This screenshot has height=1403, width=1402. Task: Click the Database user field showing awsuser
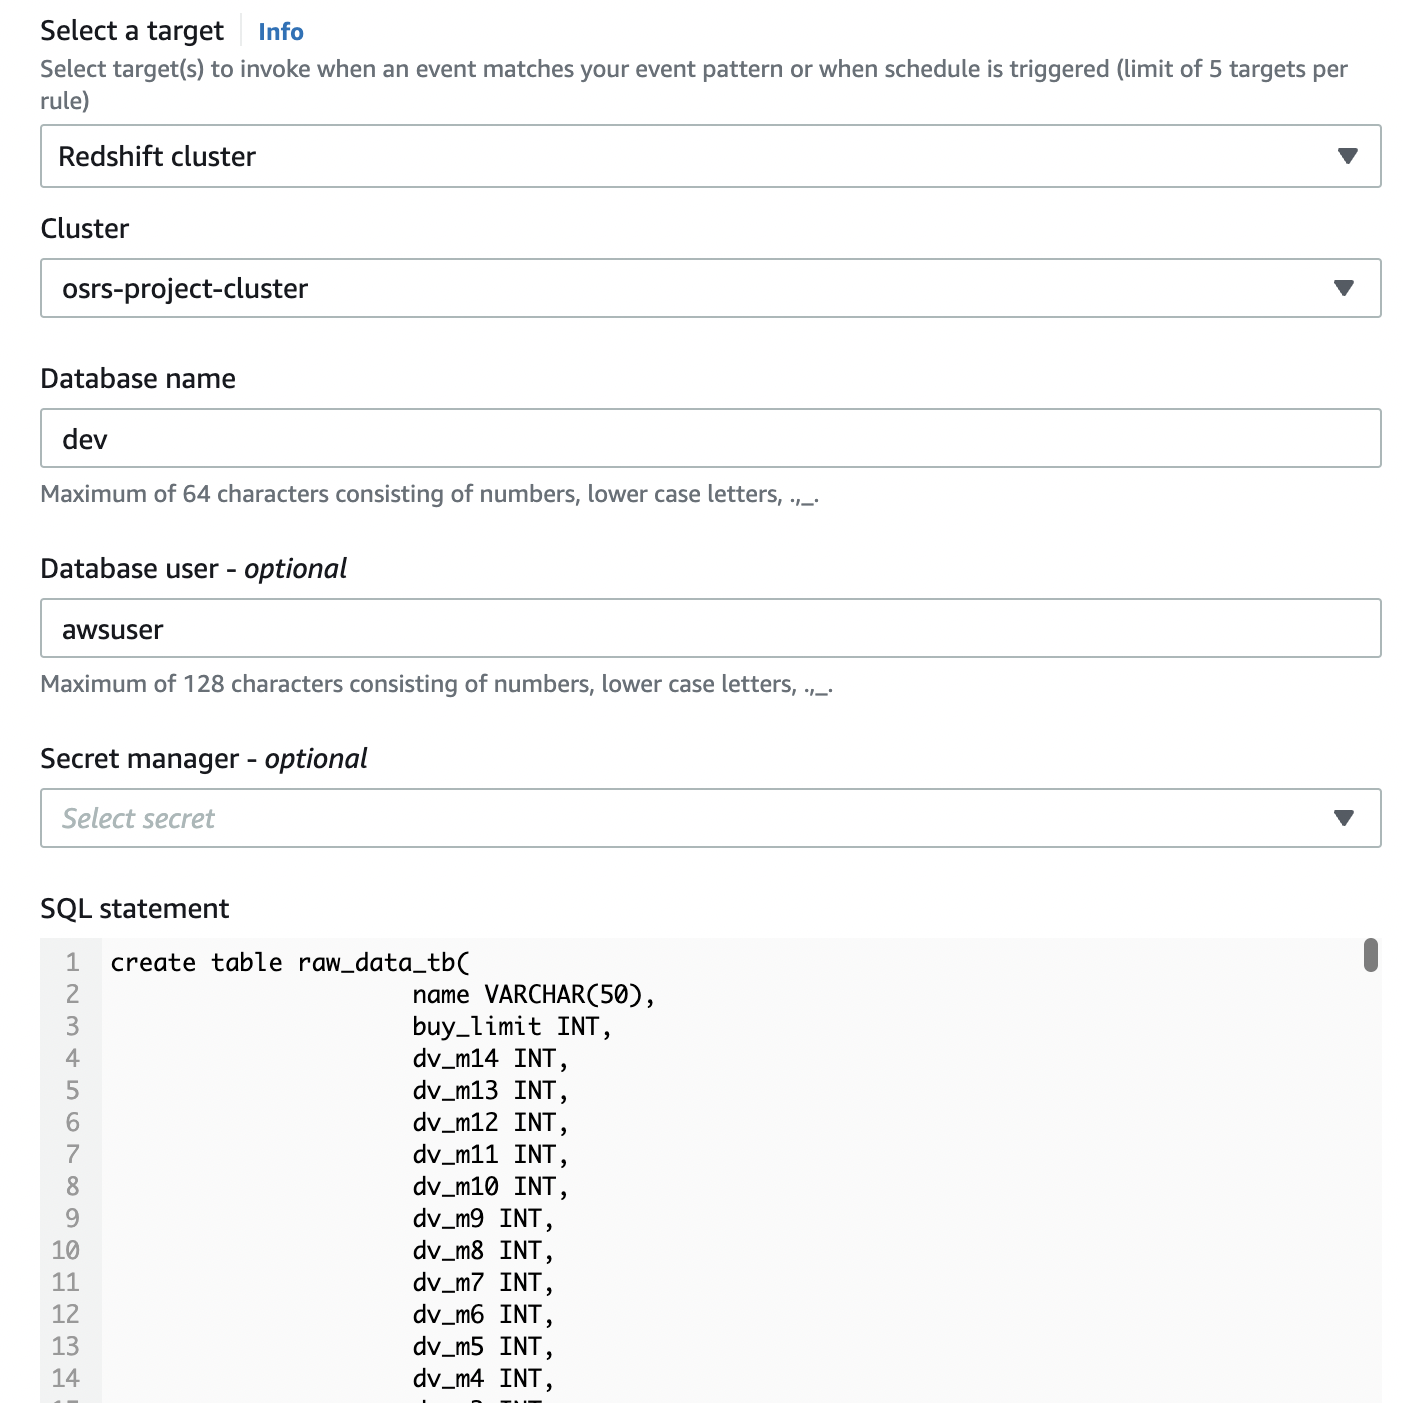pos(709,628)
